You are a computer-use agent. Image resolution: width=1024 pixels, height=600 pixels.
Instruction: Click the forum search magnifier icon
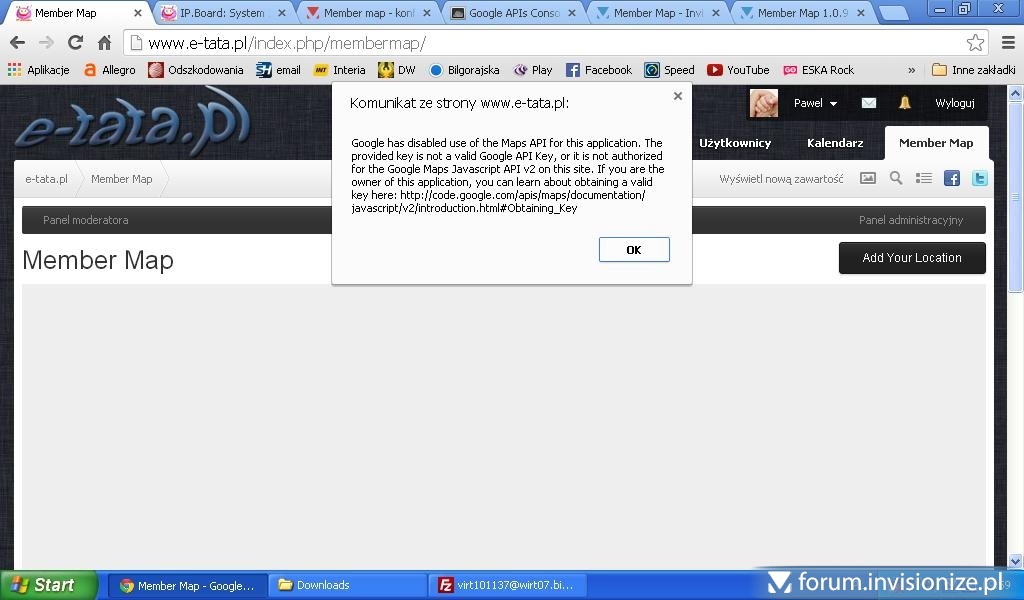pyautogui.click(x=896, y=178)
